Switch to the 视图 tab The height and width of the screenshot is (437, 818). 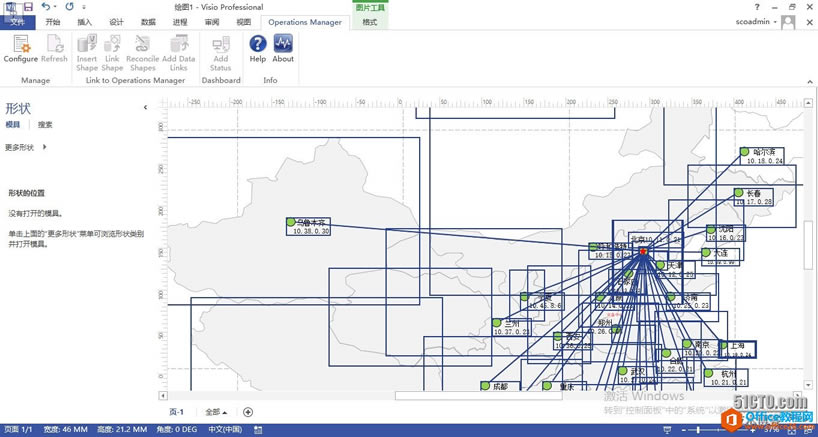point(244,22)
